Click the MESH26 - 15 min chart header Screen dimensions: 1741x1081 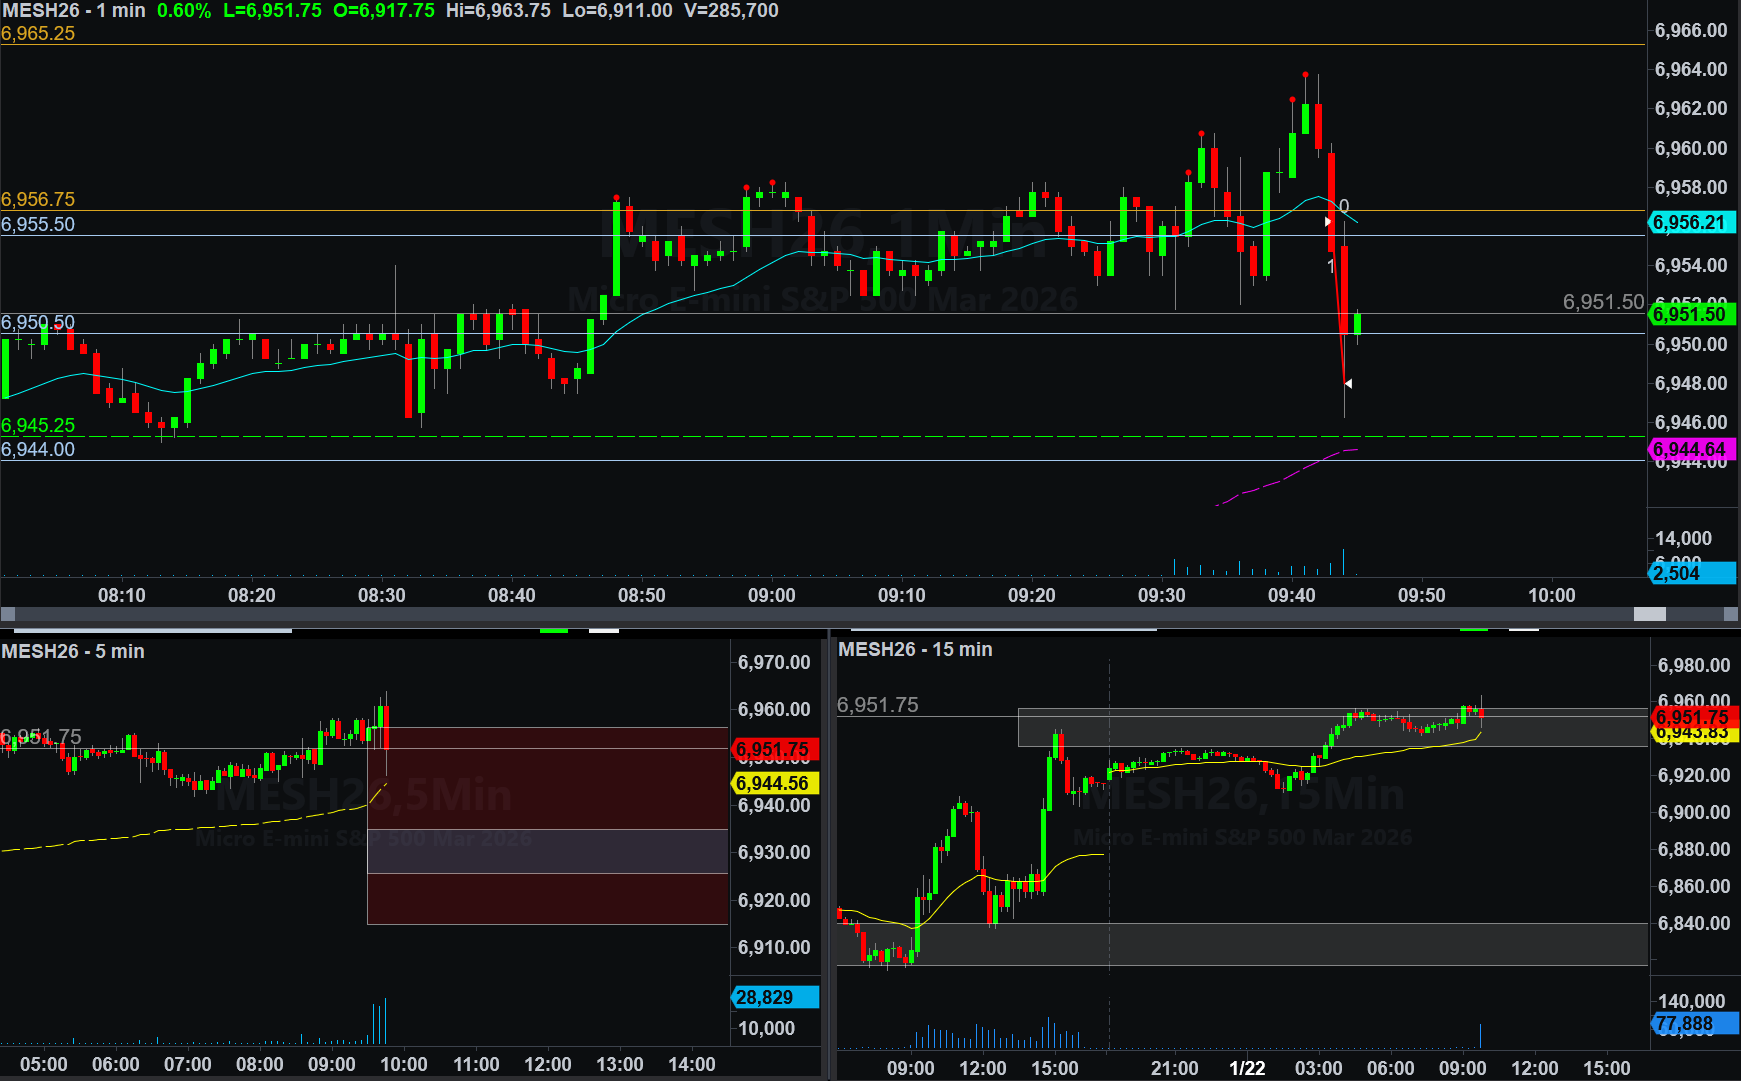coord(915,649)
